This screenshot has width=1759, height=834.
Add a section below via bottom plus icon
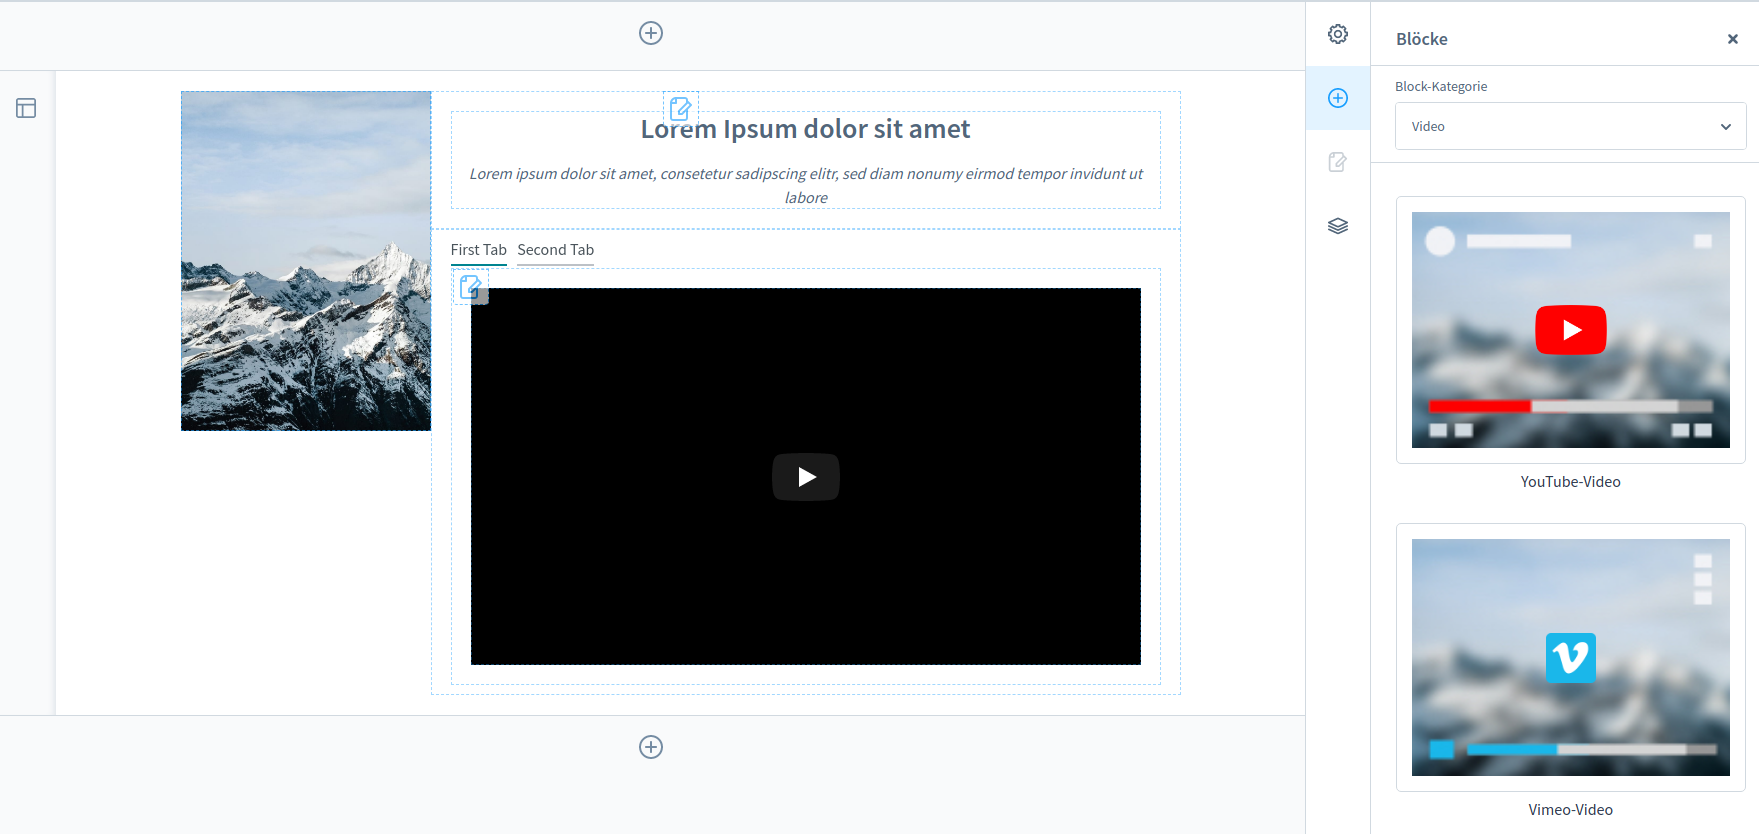point(651,747)
